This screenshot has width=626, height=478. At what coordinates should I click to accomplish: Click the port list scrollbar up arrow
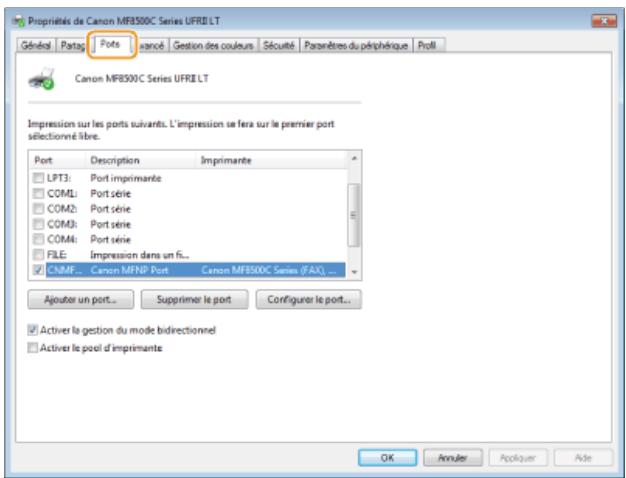pos(354,159)
